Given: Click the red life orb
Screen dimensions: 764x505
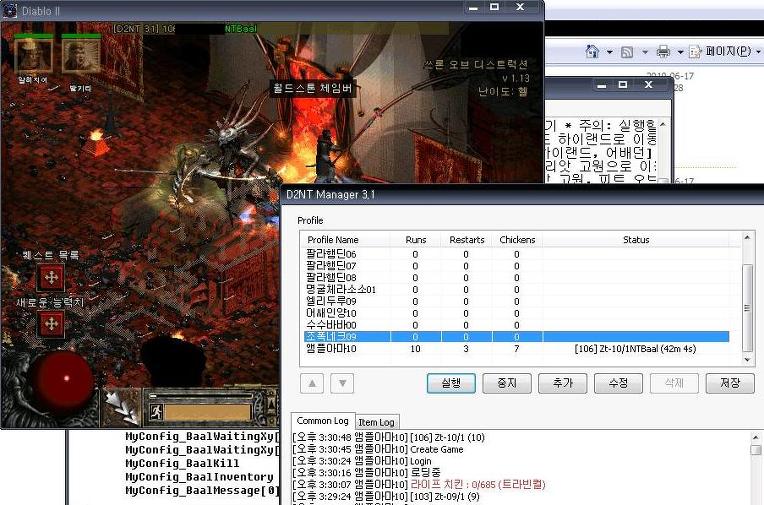Looking at the screenshot, I should coord(63,379).
